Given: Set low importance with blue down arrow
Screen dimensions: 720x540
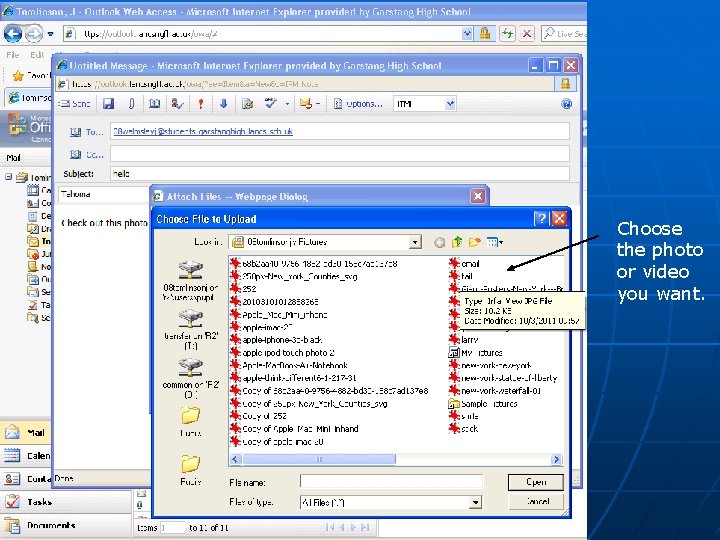Looking at the screenshot, I should point(224,104).
